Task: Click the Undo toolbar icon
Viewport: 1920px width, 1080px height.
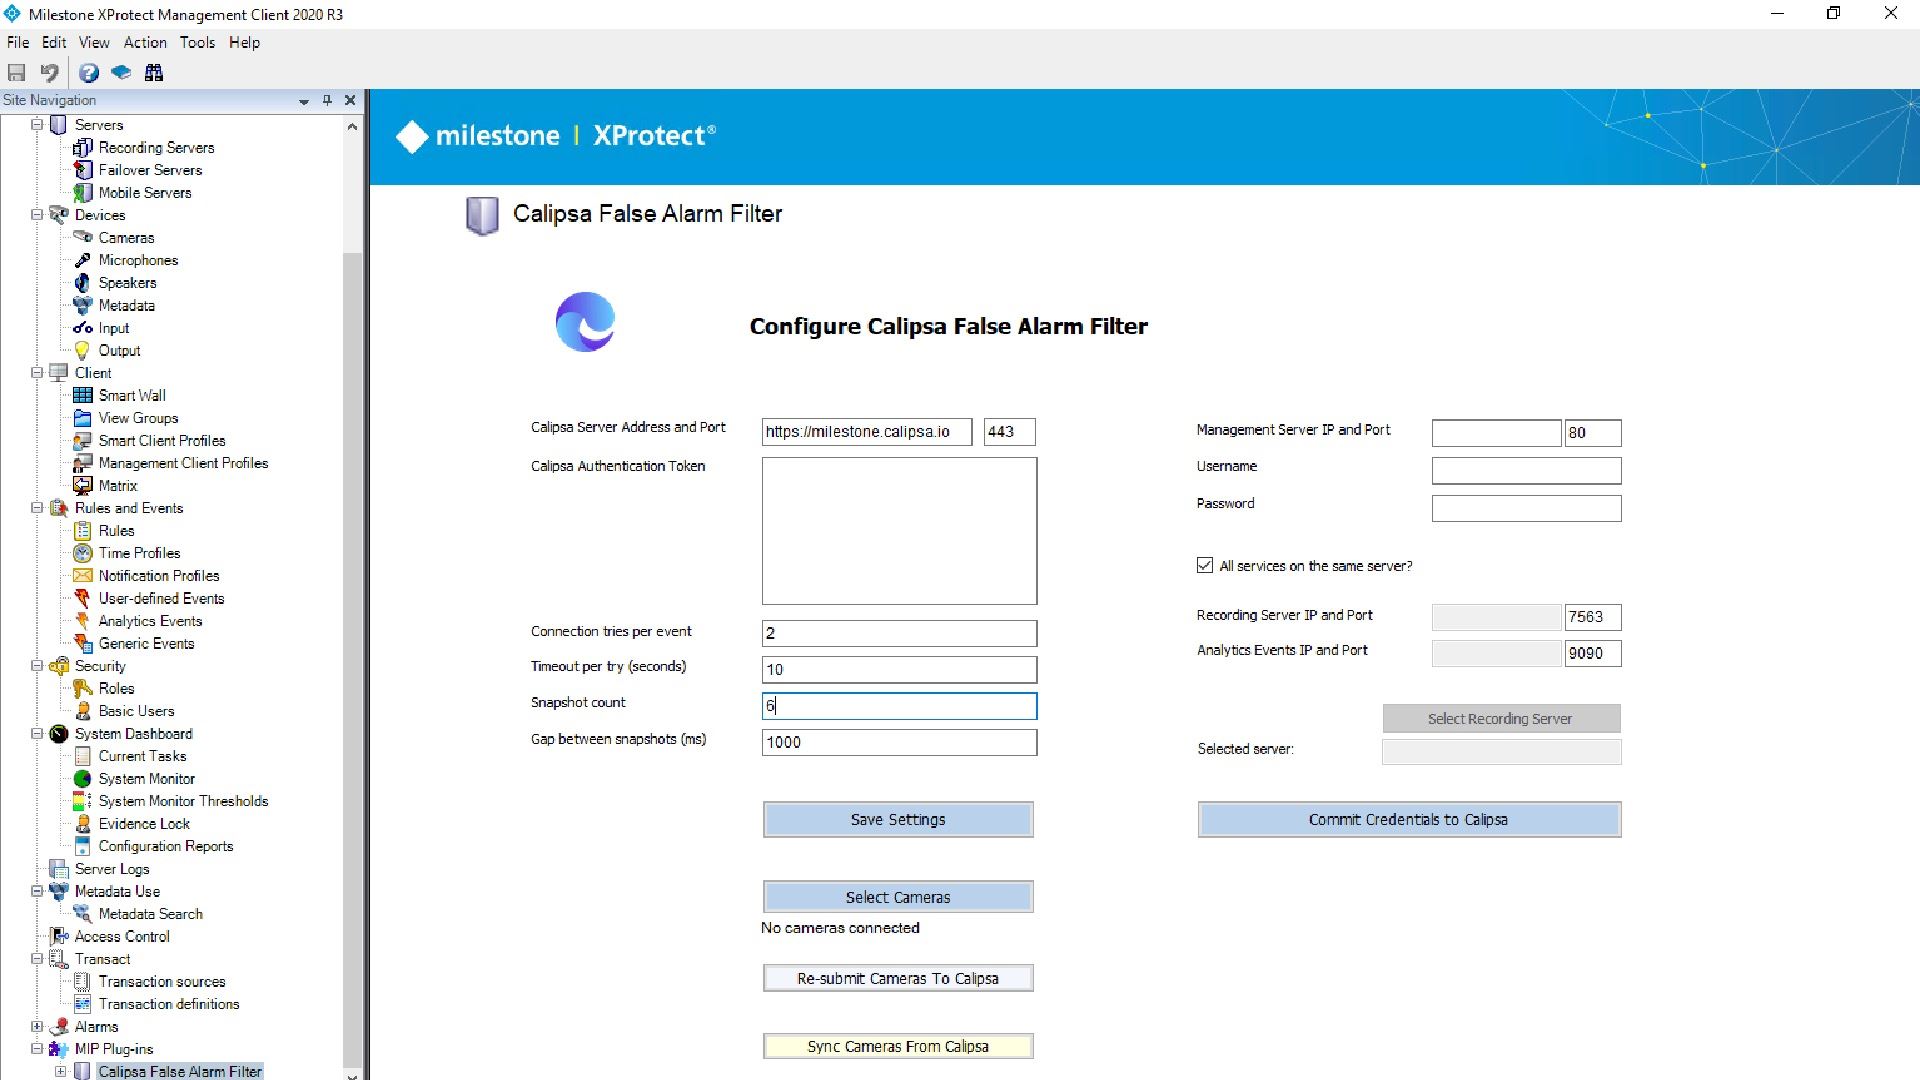Action: 49,72
